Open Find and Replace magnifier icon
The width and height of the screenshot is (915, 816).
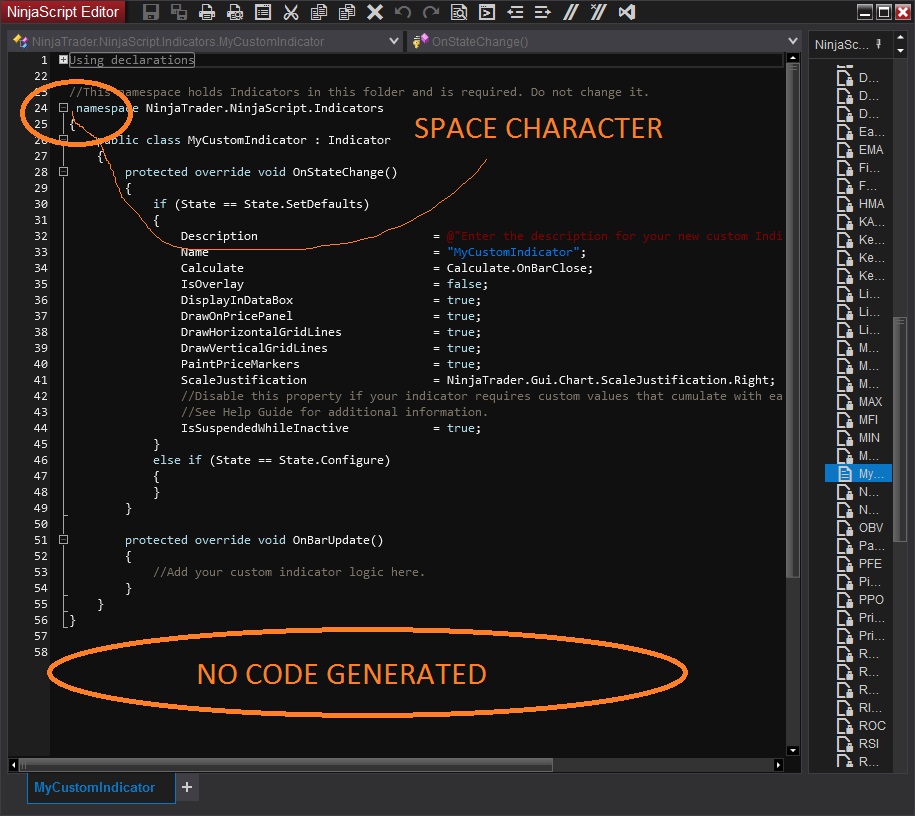[458, 12]
